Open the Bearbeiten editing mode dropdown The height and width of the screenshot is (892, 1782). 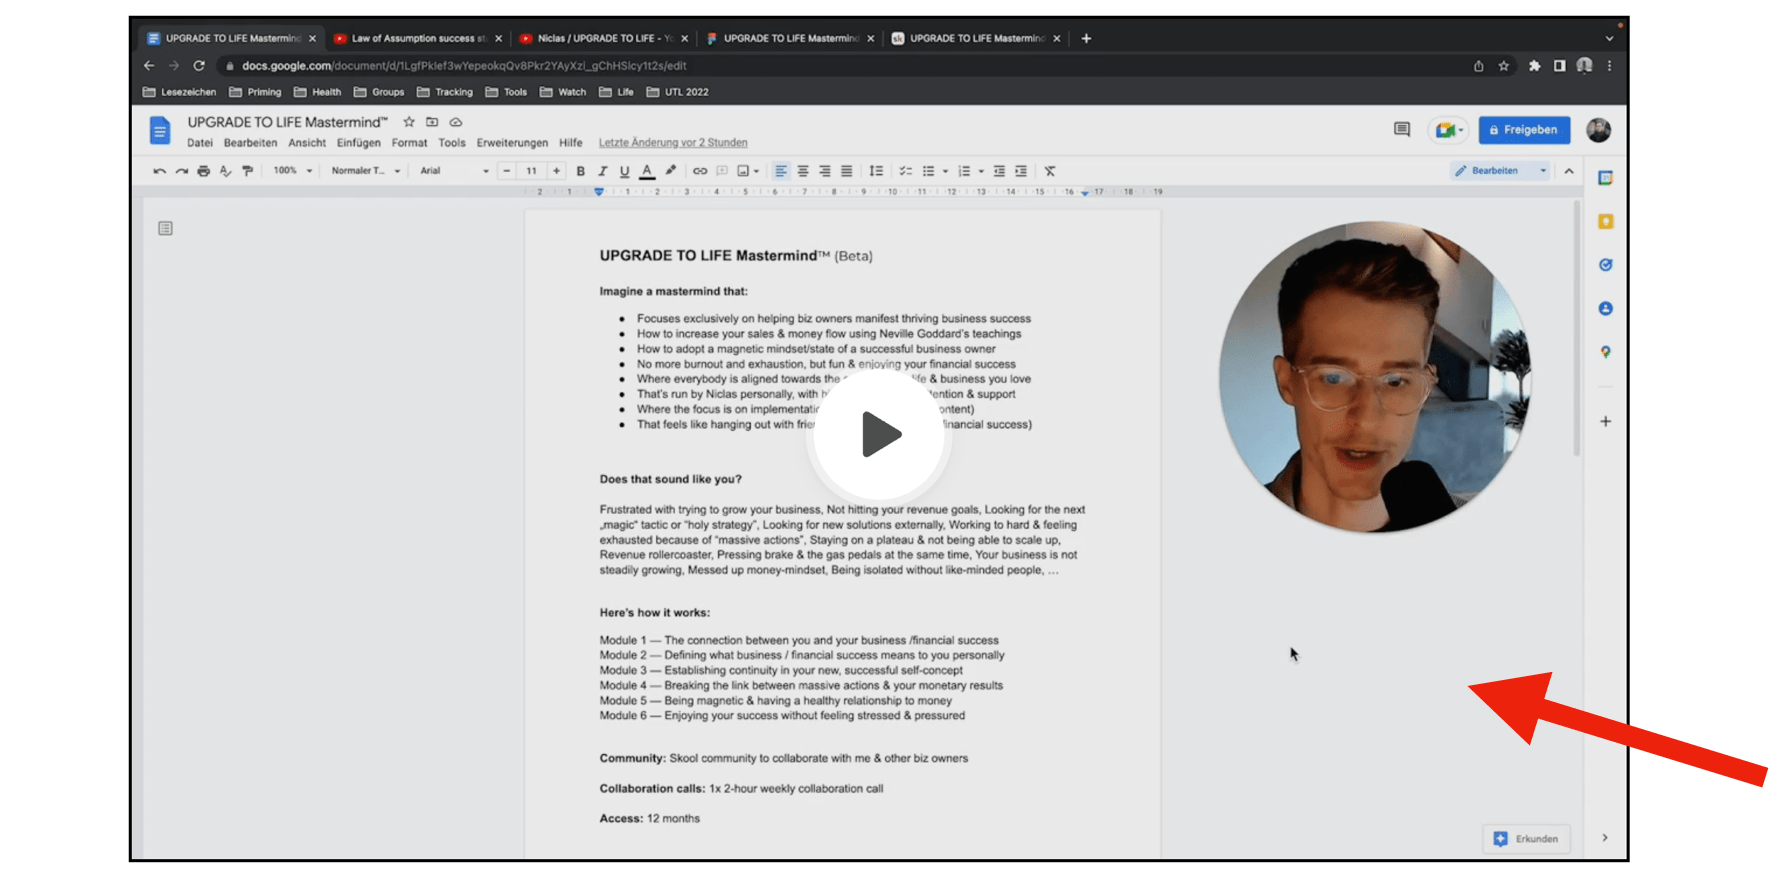click(x=1500, y=171)
